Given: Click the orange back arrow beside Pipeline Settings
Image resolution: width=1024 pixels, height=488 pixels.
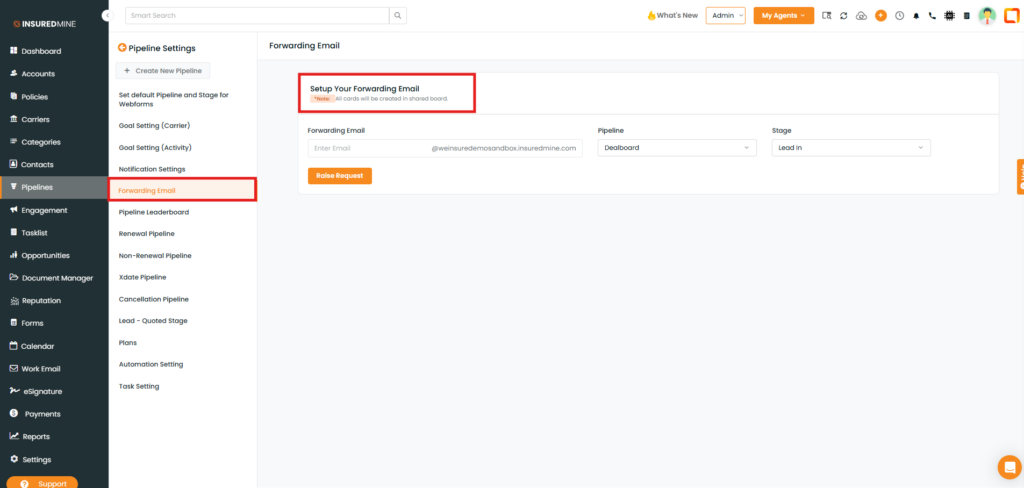Looking at the screenshot, I should point(122,48).
